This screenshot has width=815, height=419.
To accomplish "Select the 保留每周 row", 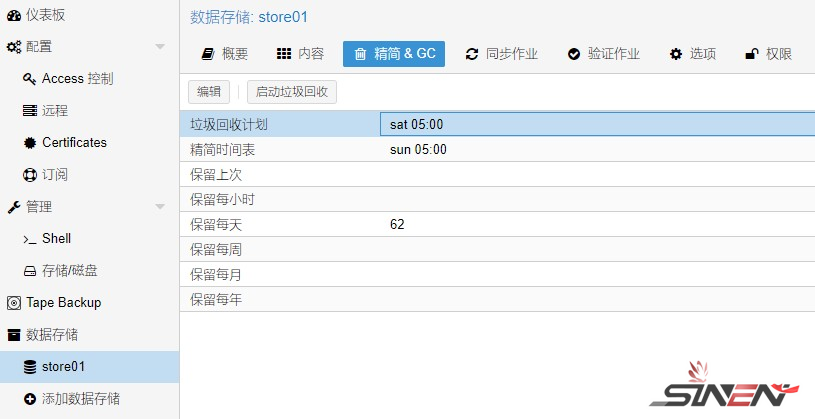I will tap(497, 250).
